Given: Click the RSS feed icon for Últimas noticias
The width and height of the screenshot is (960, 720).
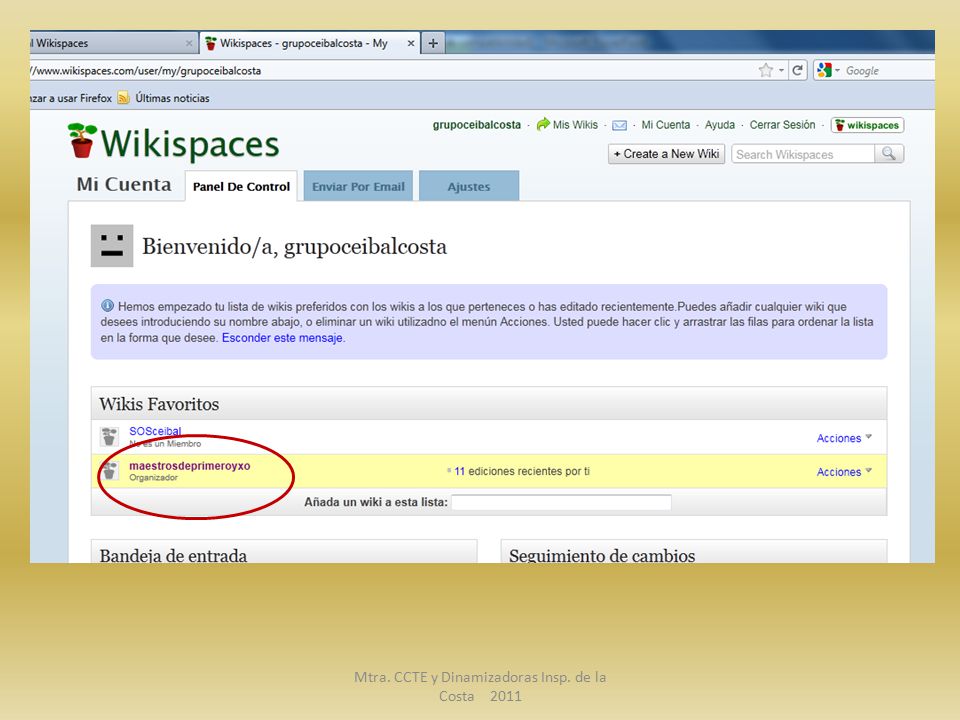Looking at the screenshot, I should 123,98.
